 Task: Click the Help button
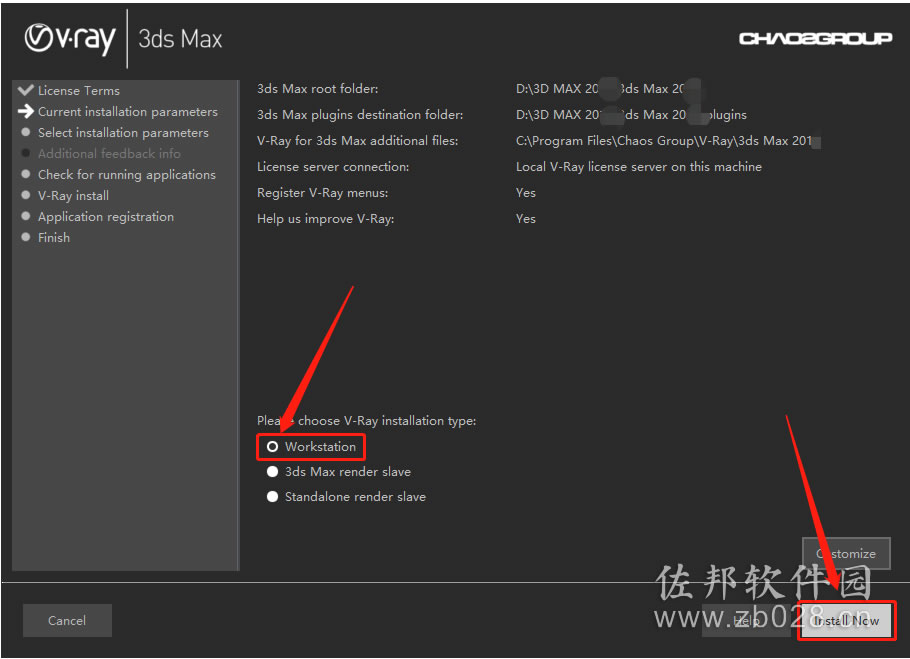(x=746, y=621)
